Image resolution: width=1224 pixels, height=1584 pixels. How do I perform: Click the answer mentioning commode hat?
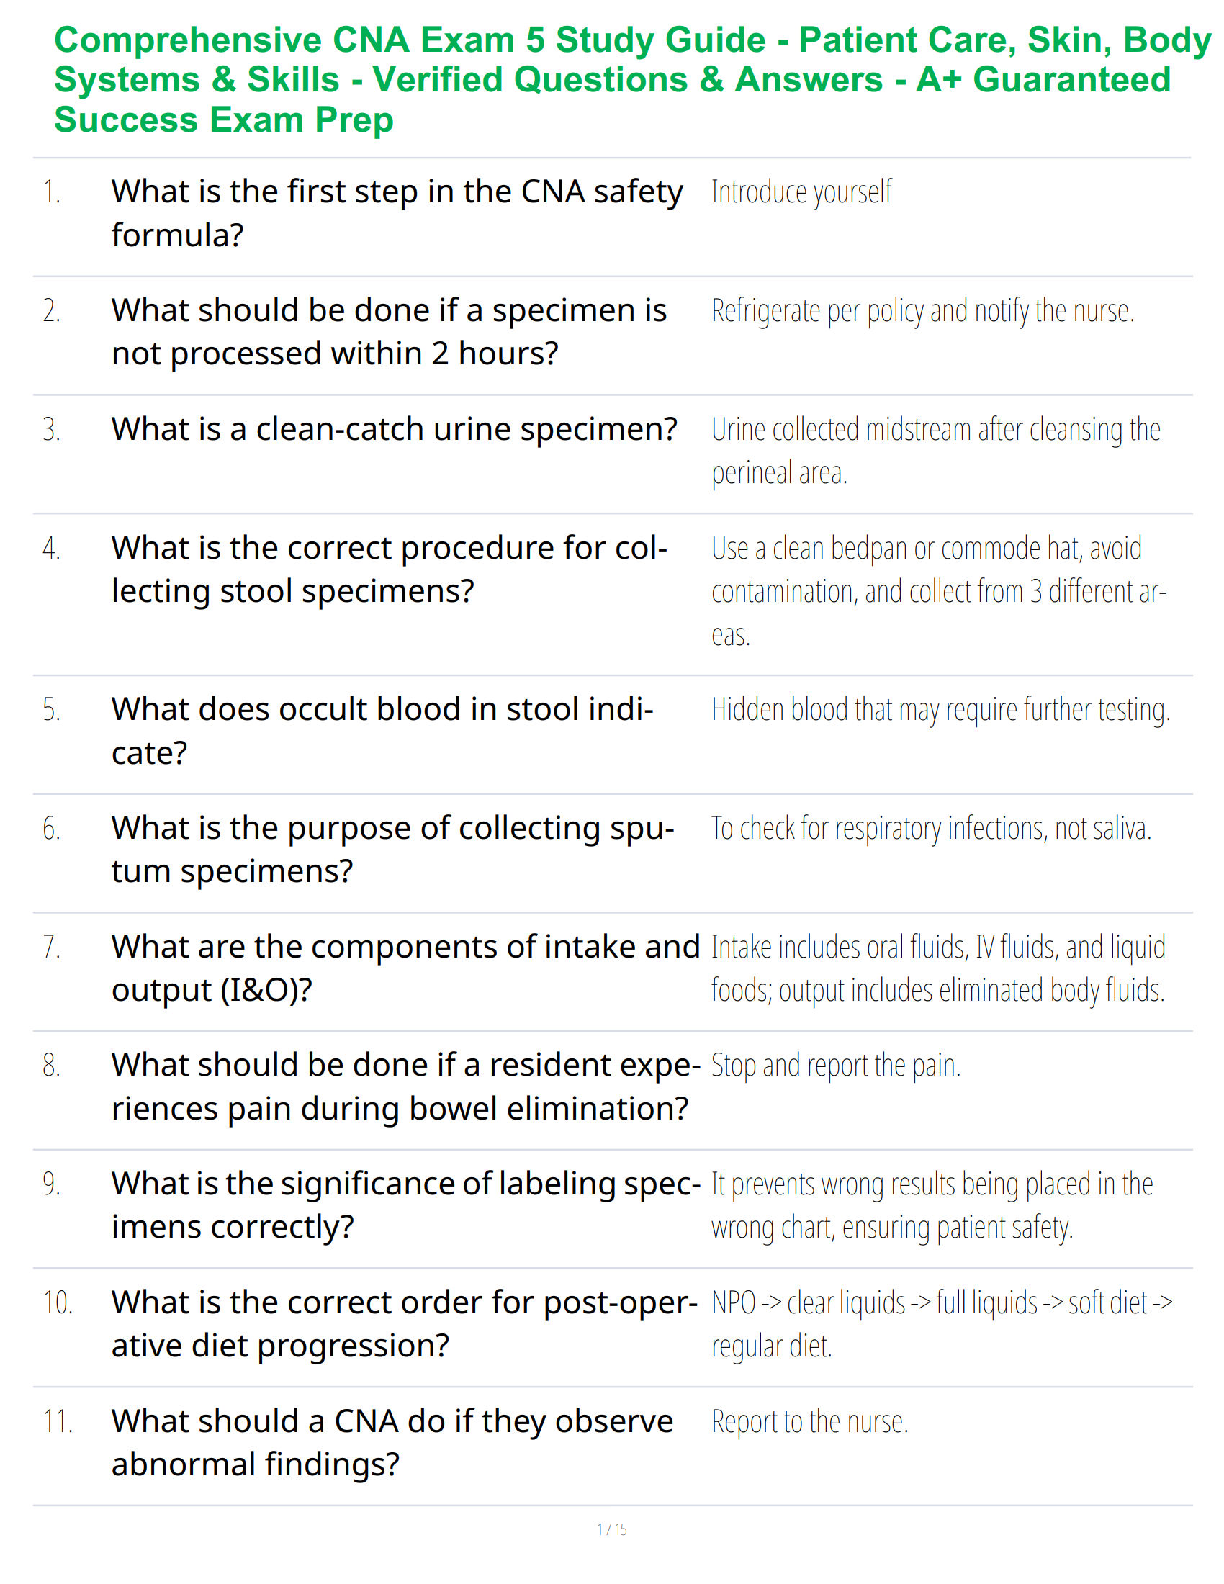(x=939, y=591)
